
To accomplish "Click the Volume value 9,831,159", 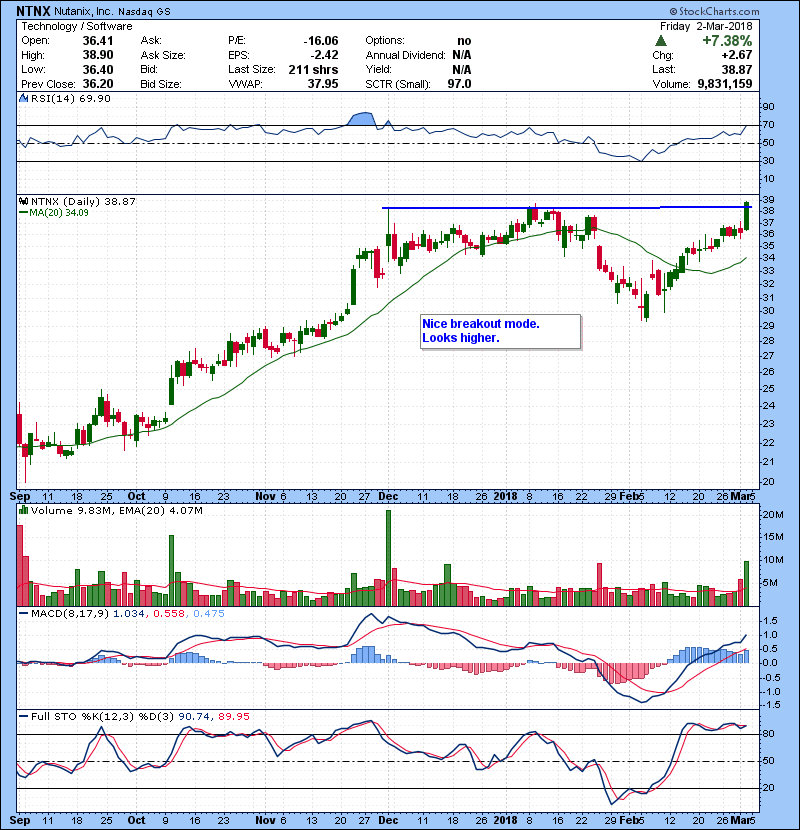I will (x=725, y=84).
